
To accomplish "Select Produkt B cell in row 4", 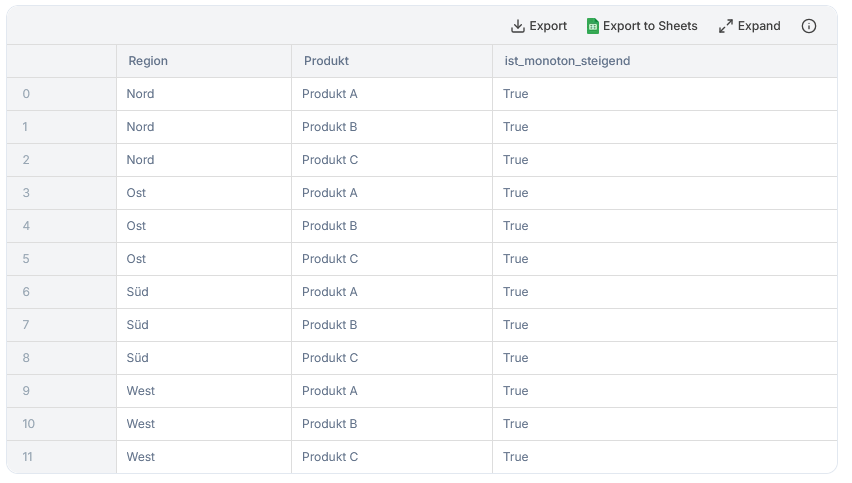I will [x=329, y=226].
